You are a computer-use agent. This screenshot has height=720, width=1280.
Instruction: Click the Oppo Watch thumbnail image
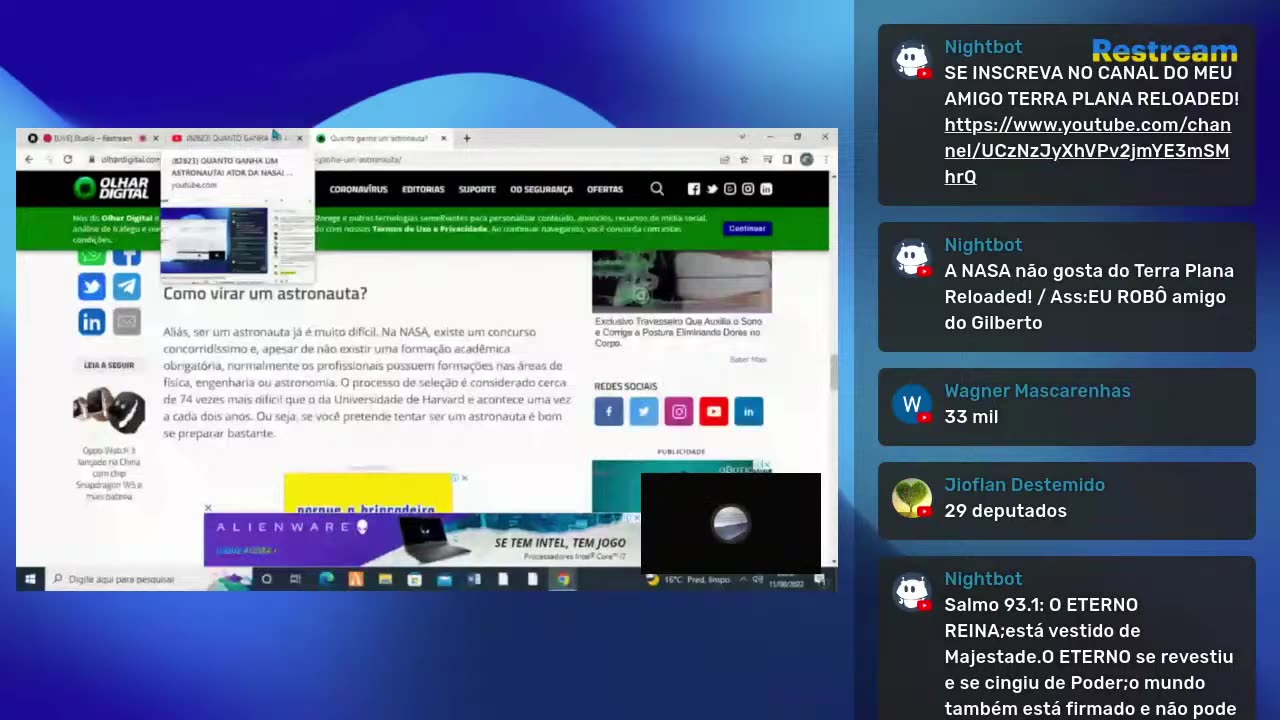pos(109,409)
